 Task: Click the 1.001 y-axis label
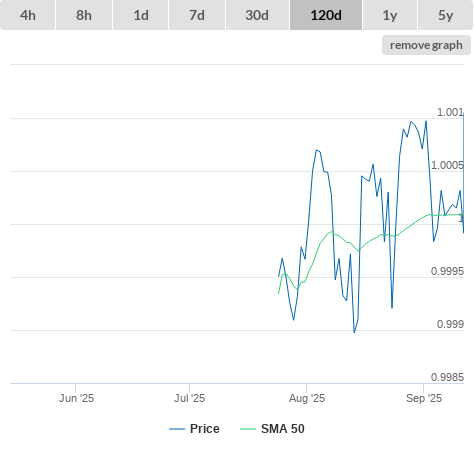(450, 112)
